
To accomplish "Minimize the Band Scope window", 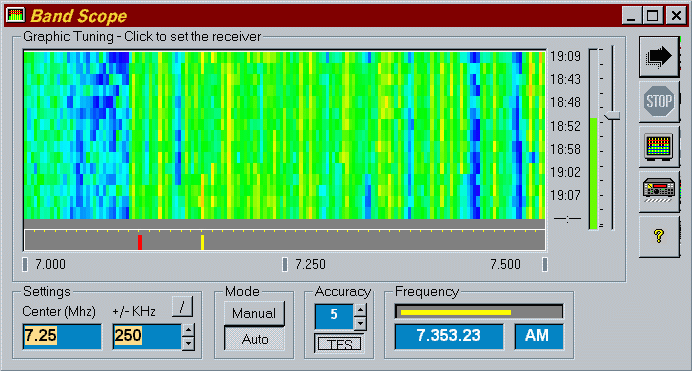I will 632,16.
